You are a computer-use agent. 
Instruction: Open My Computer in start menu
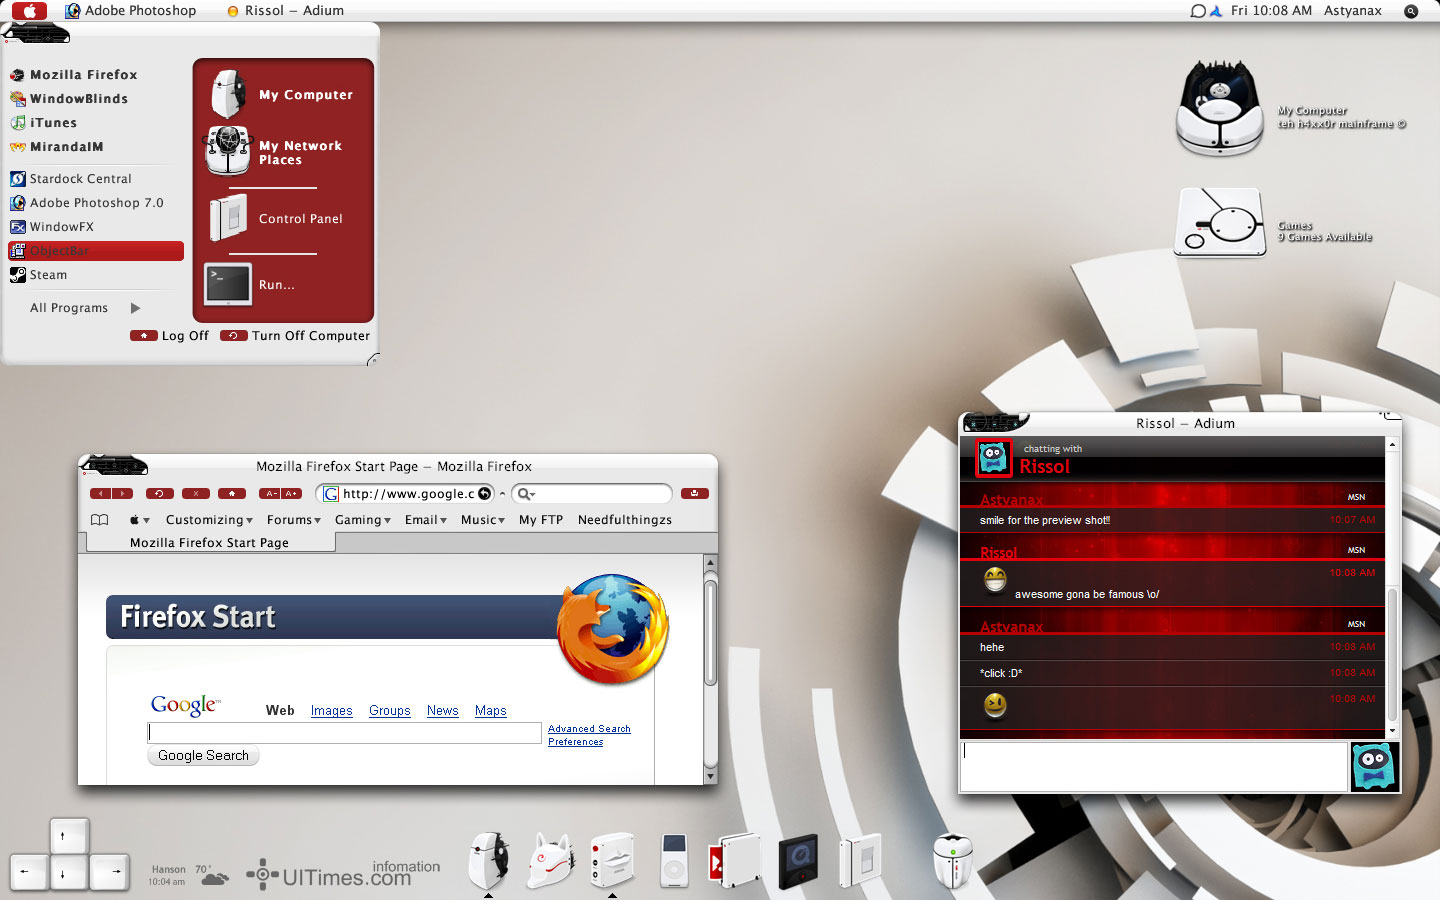[283, 95]
